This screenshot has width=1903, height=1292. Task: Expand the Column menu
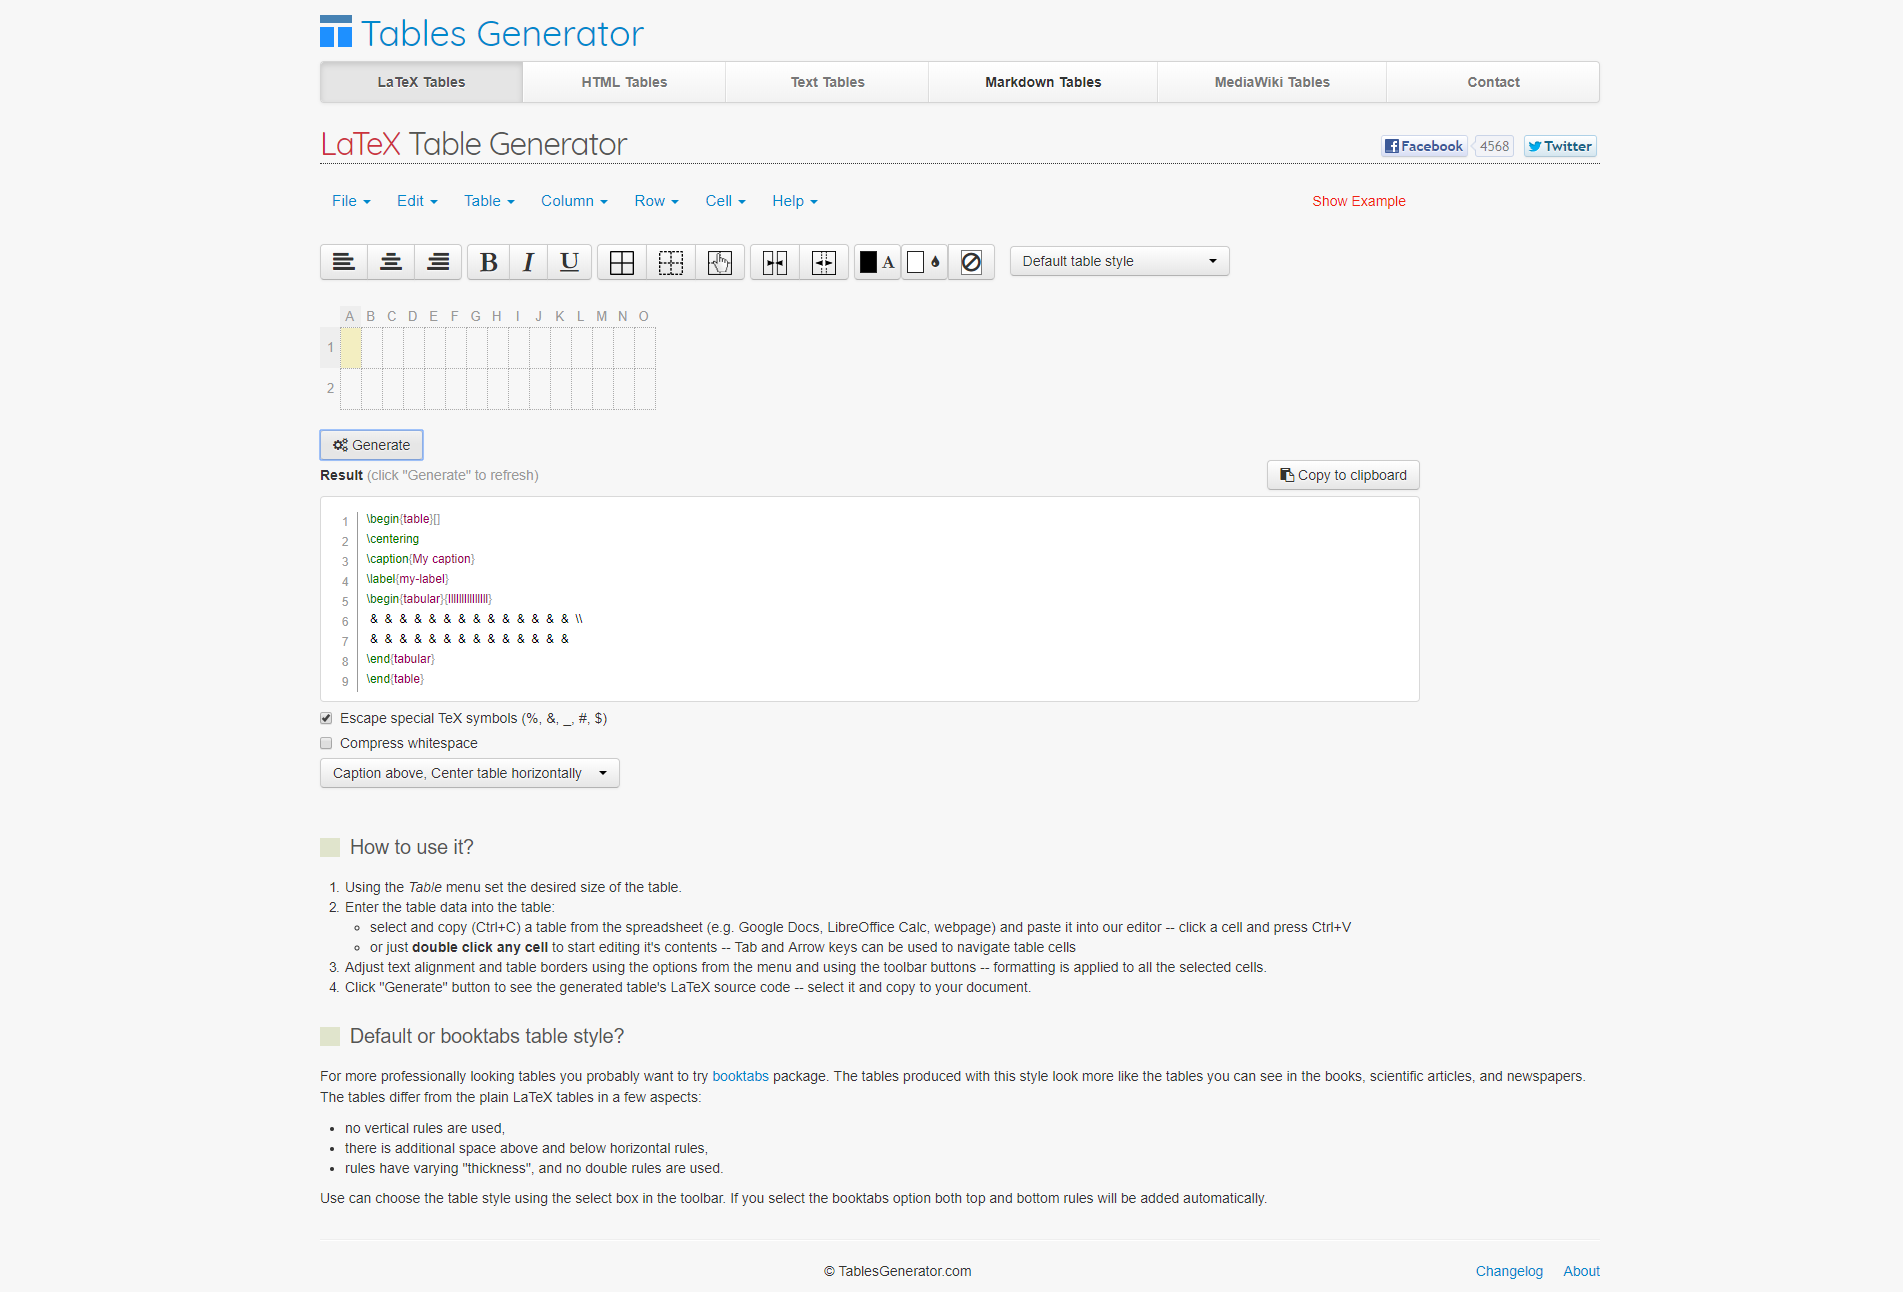point(574,201)
